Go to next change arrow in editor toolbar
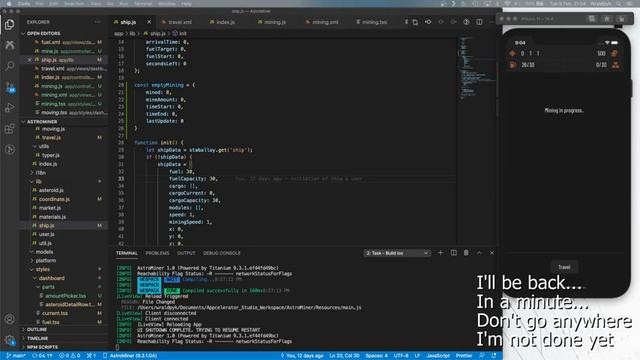 point(453,22)
